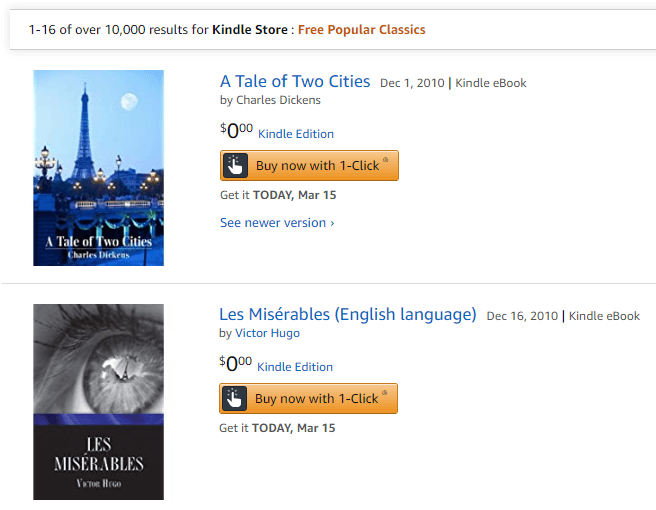The image size is (656, 510).
Task: Click the Free Popular Classics category link
Action: pos(362,29)
